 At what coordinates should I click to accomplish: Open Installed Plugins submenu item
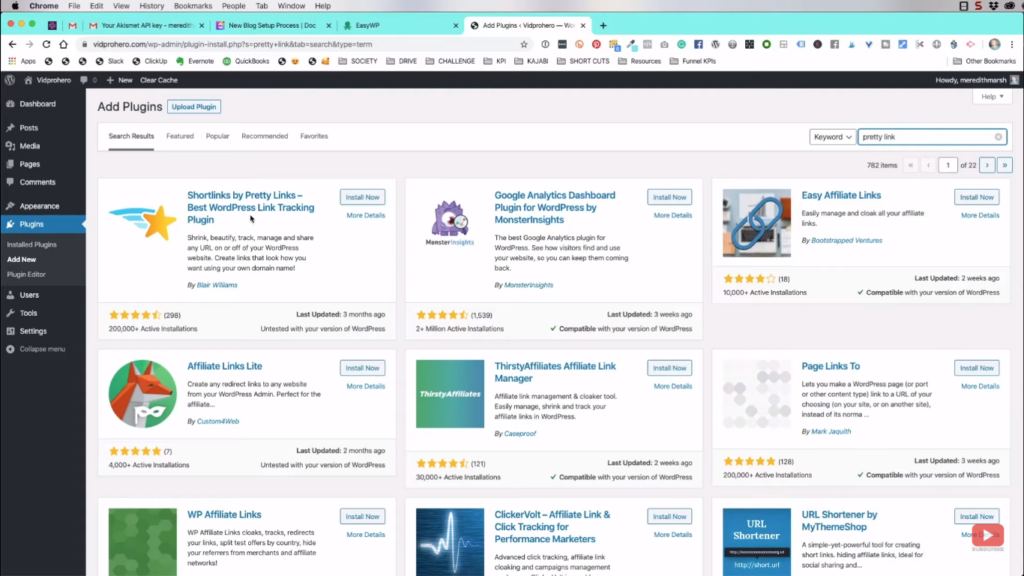coord(31,244)
